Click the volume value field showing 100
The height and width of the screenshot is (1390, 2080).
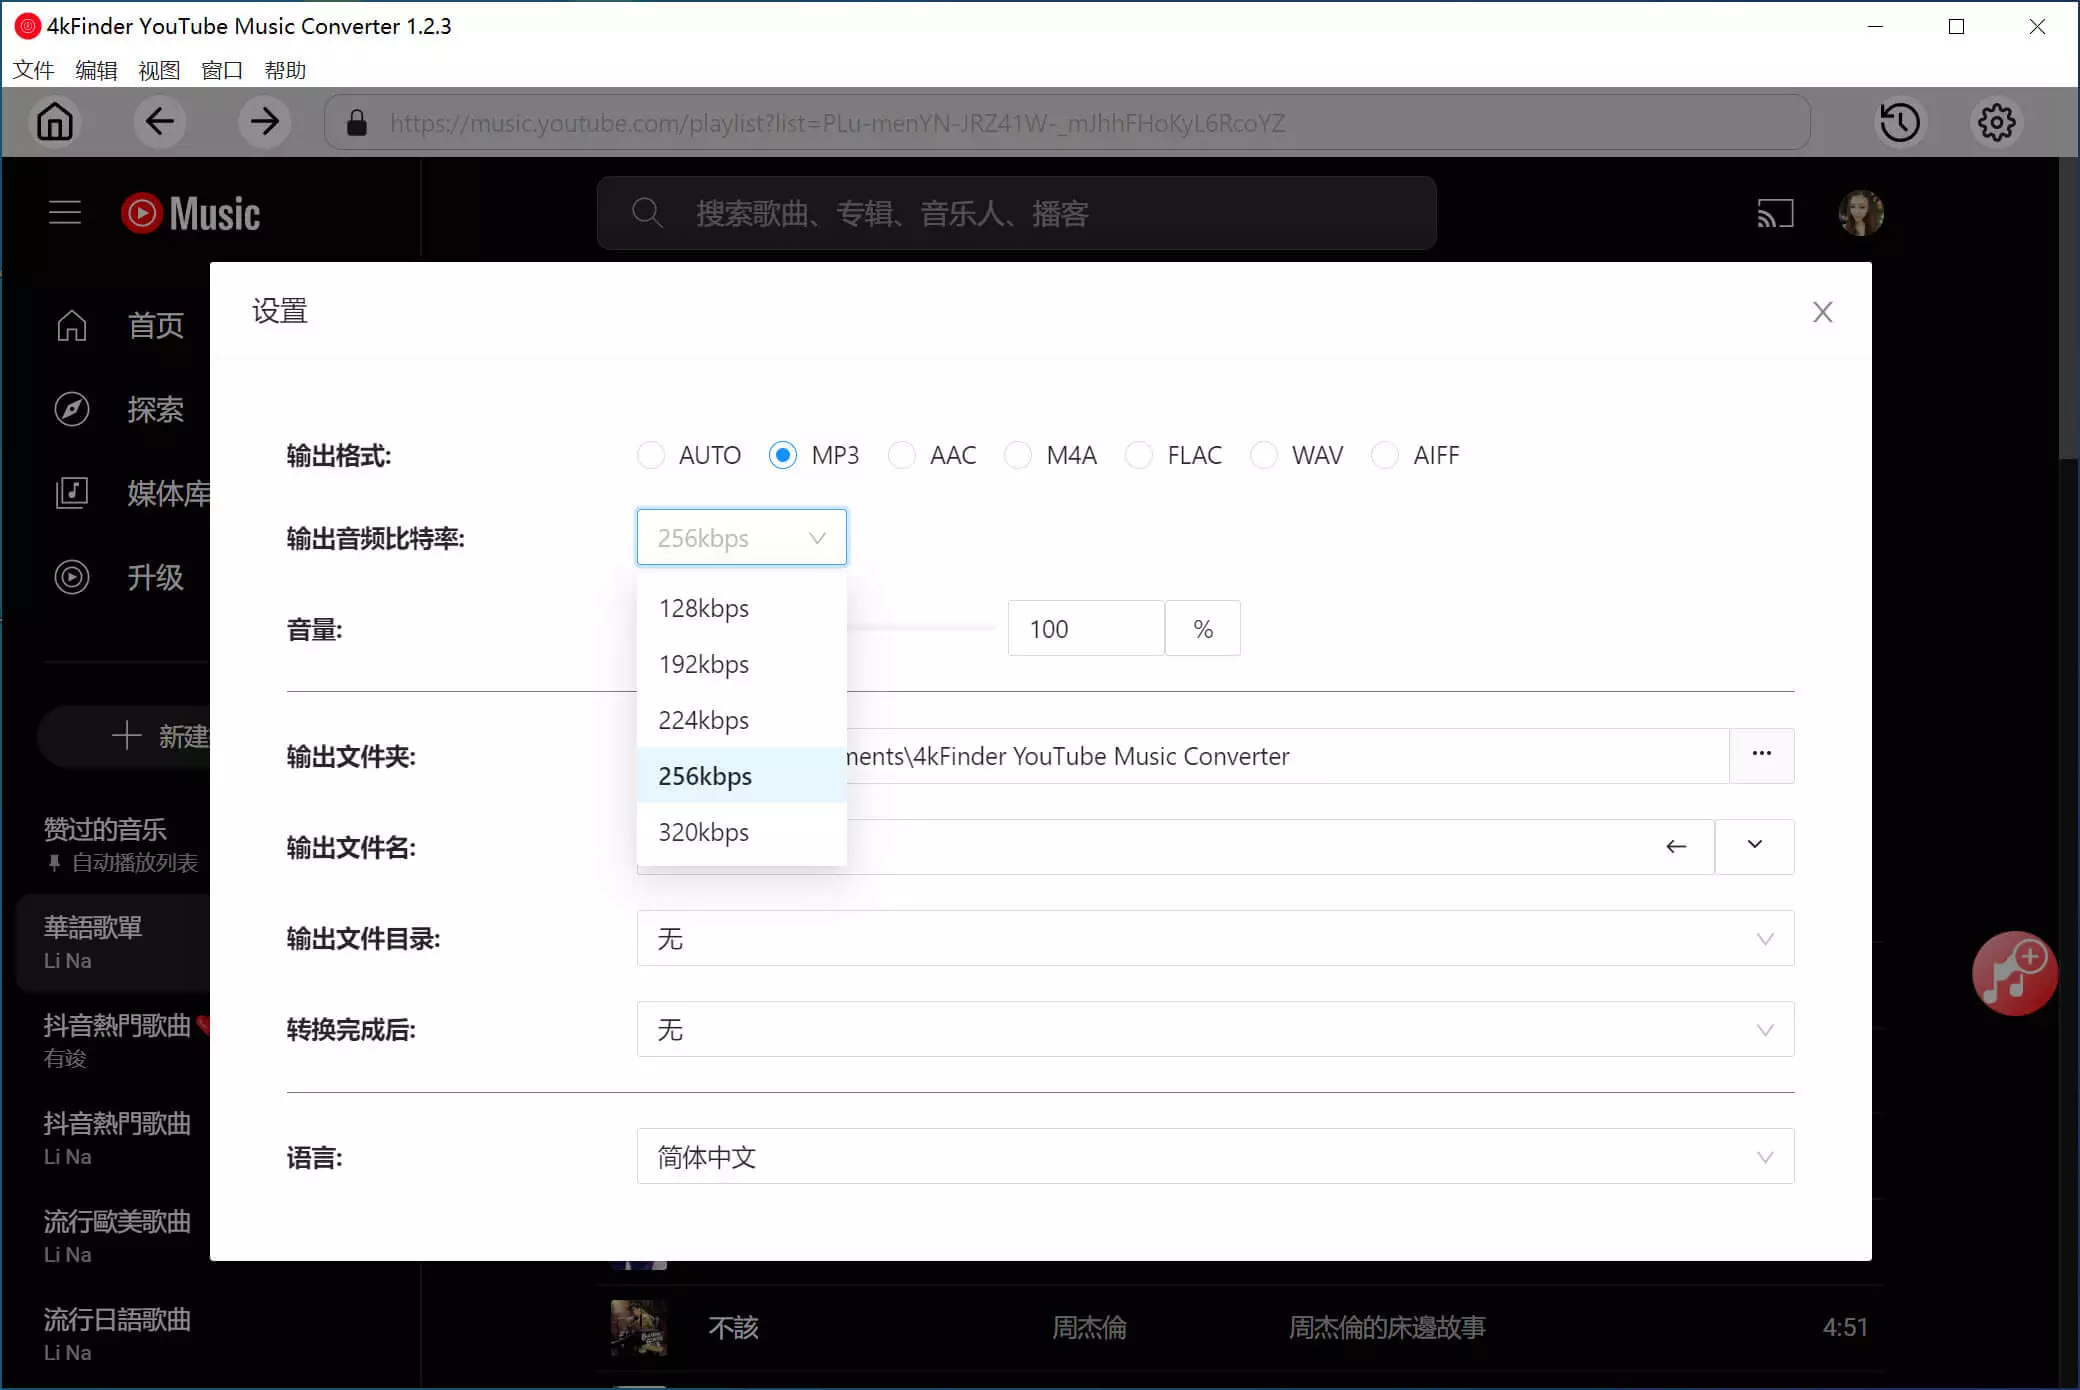point(1086,629)
